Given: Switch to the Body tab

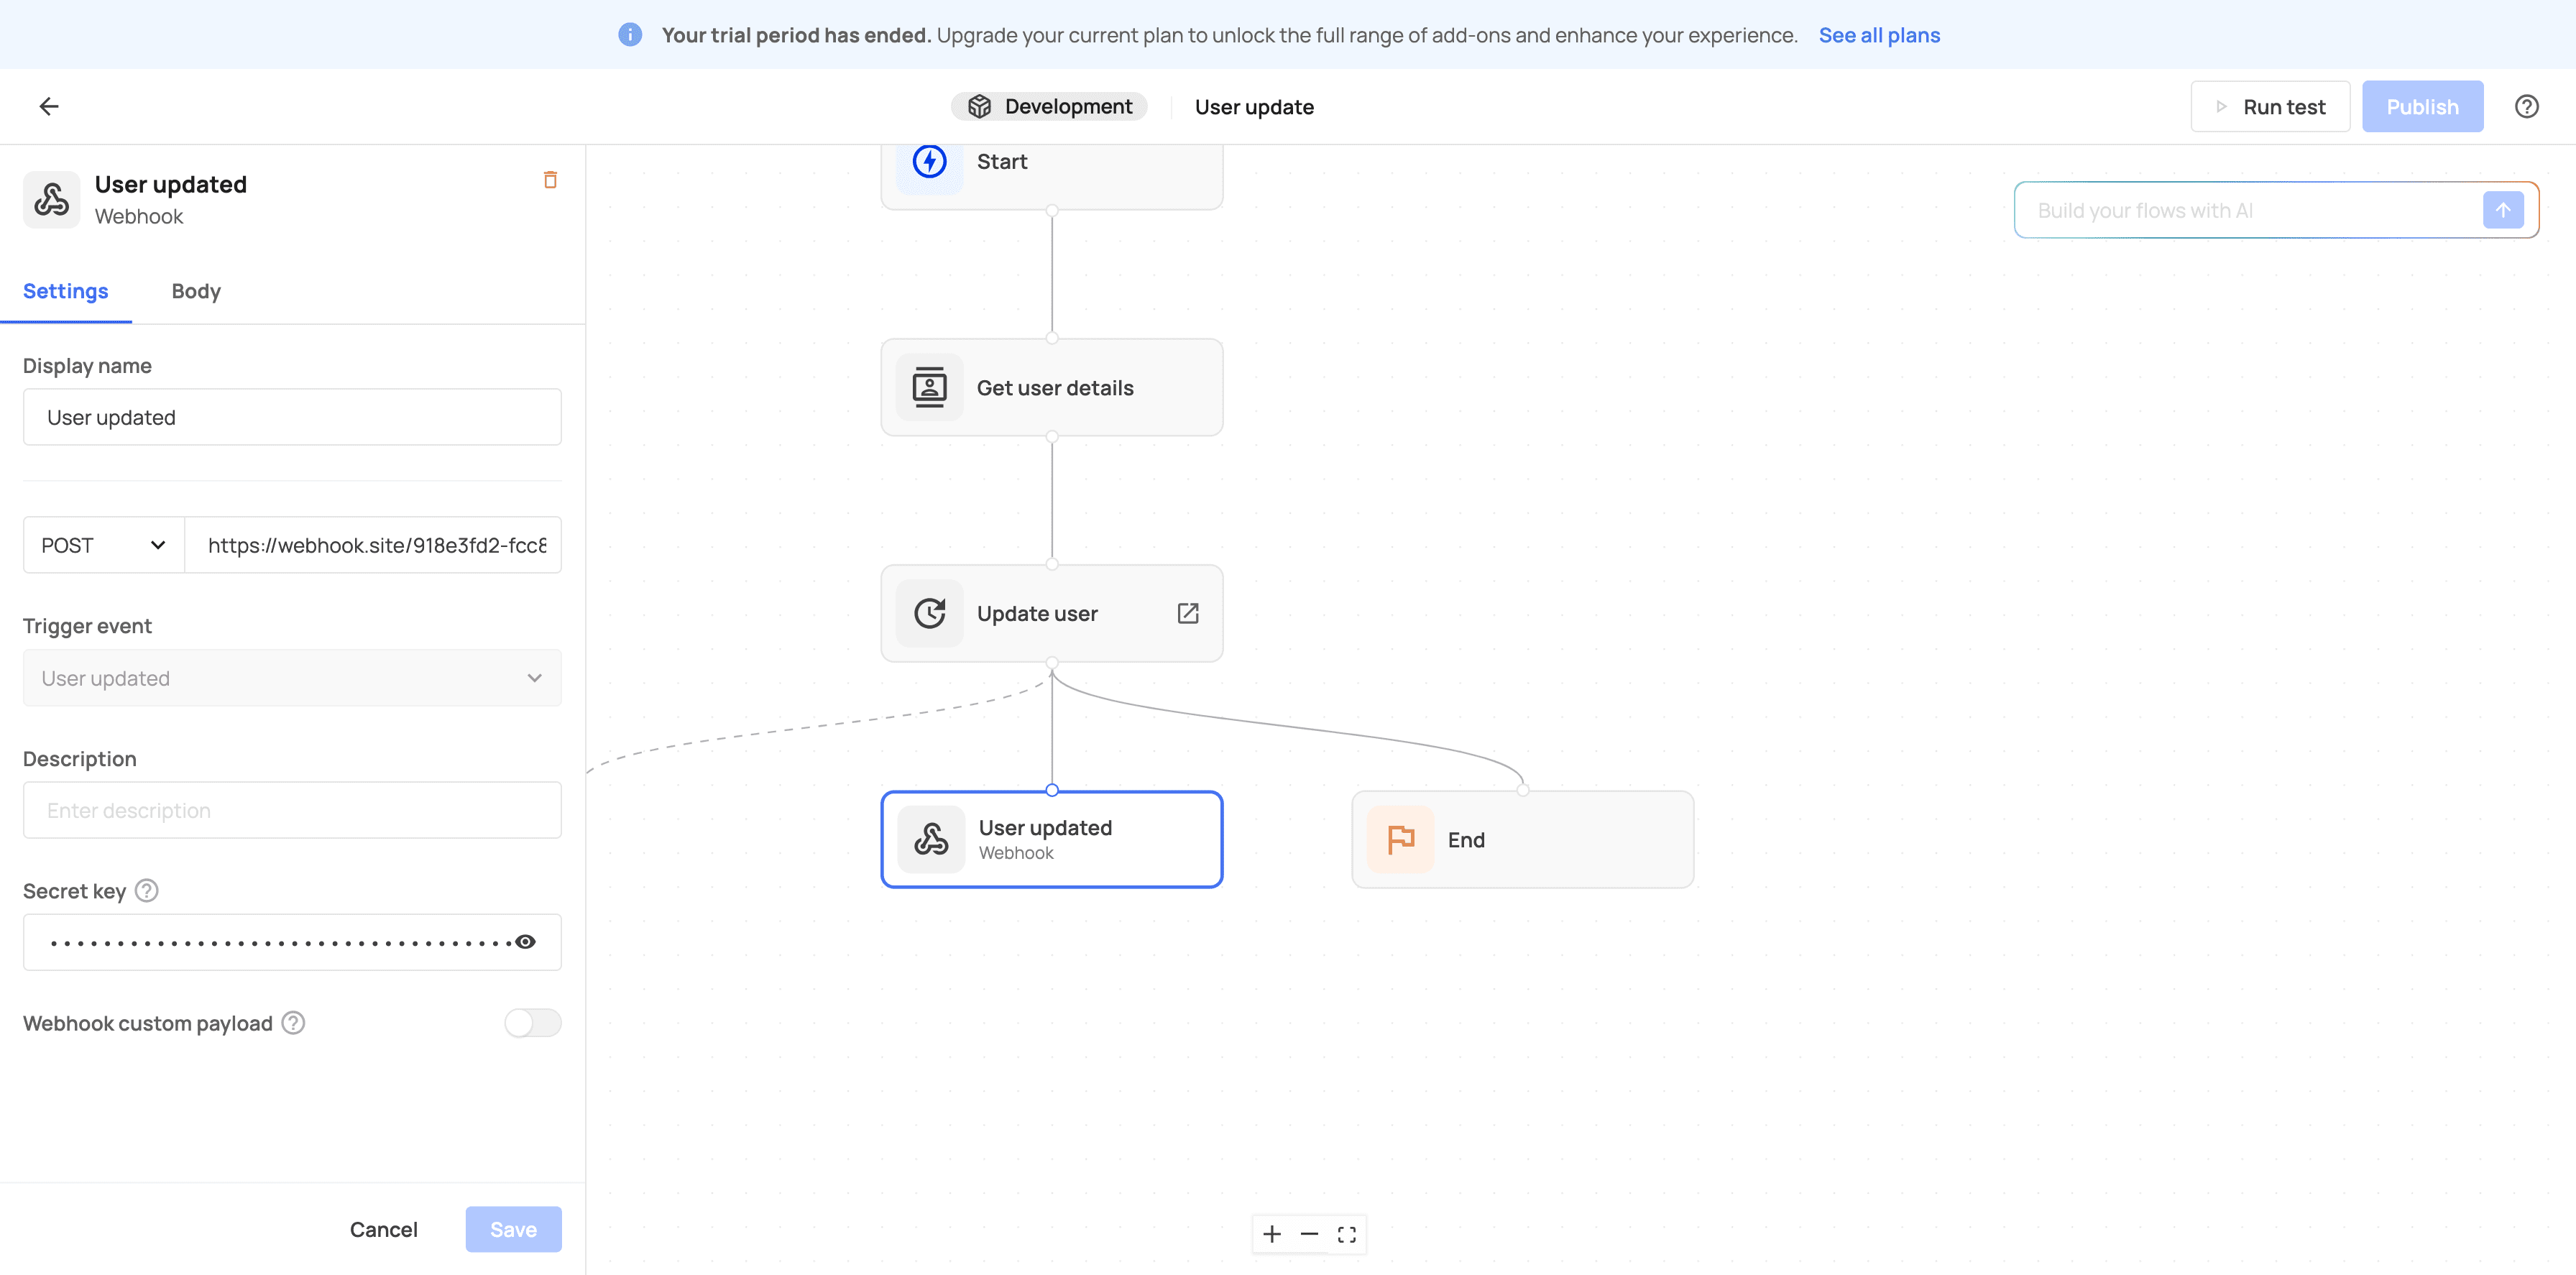Looking at the screenshot, I should (196, 291).
